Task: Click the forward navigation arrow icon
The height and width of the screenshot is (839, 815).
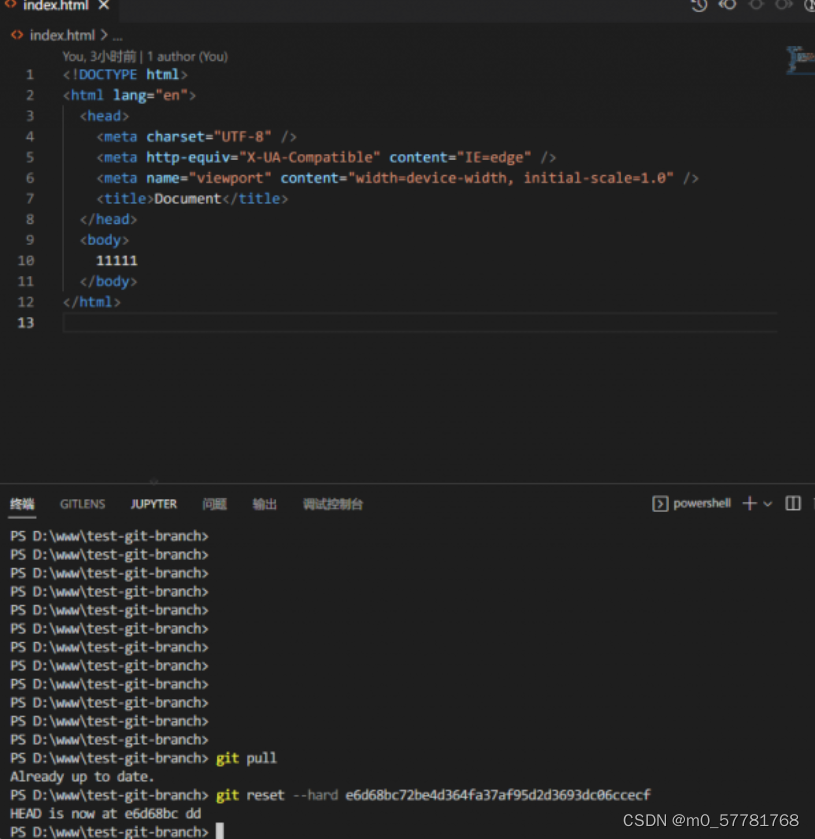Action: point(785,6)
